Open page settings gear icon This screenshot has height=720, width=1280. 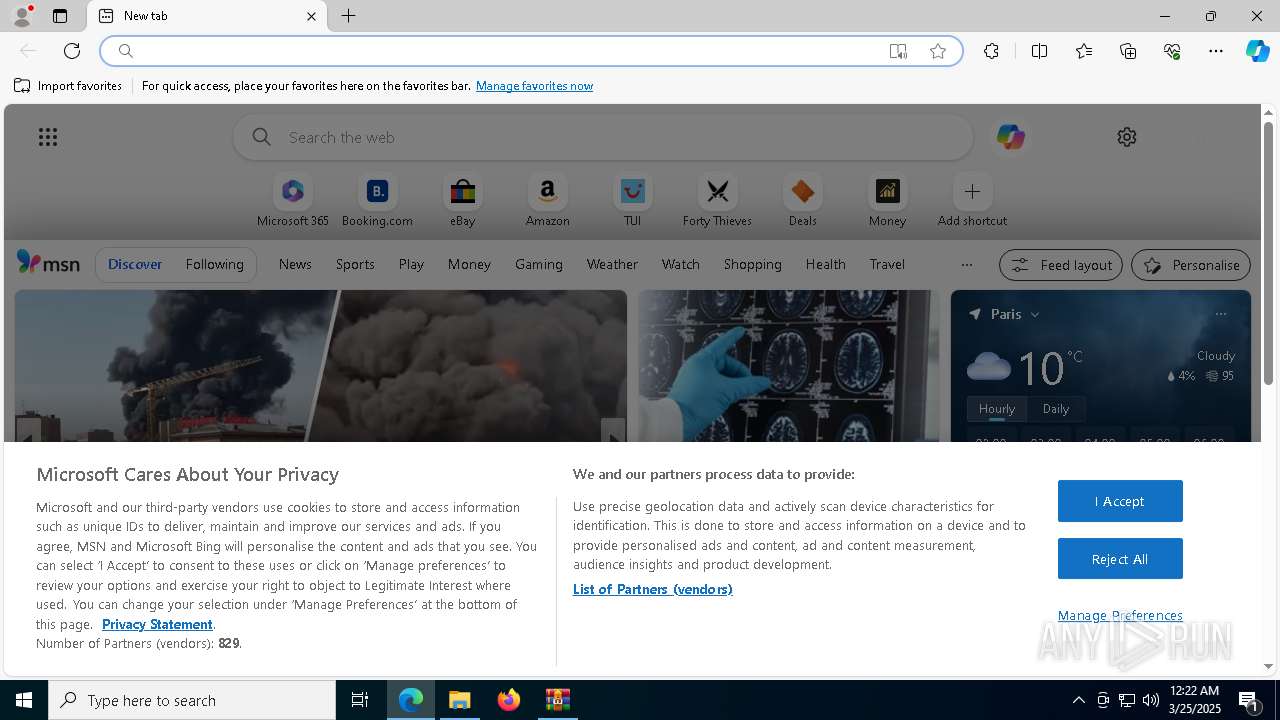coord(1127,137)
